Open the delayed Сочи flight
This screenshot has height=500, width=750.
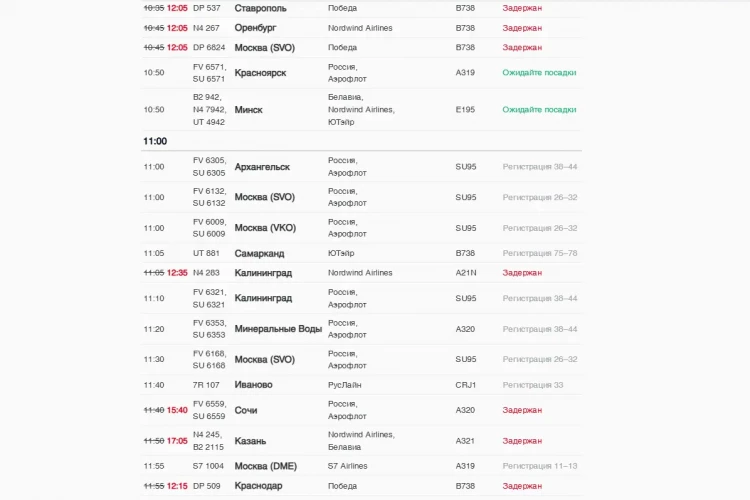(361, 410)
